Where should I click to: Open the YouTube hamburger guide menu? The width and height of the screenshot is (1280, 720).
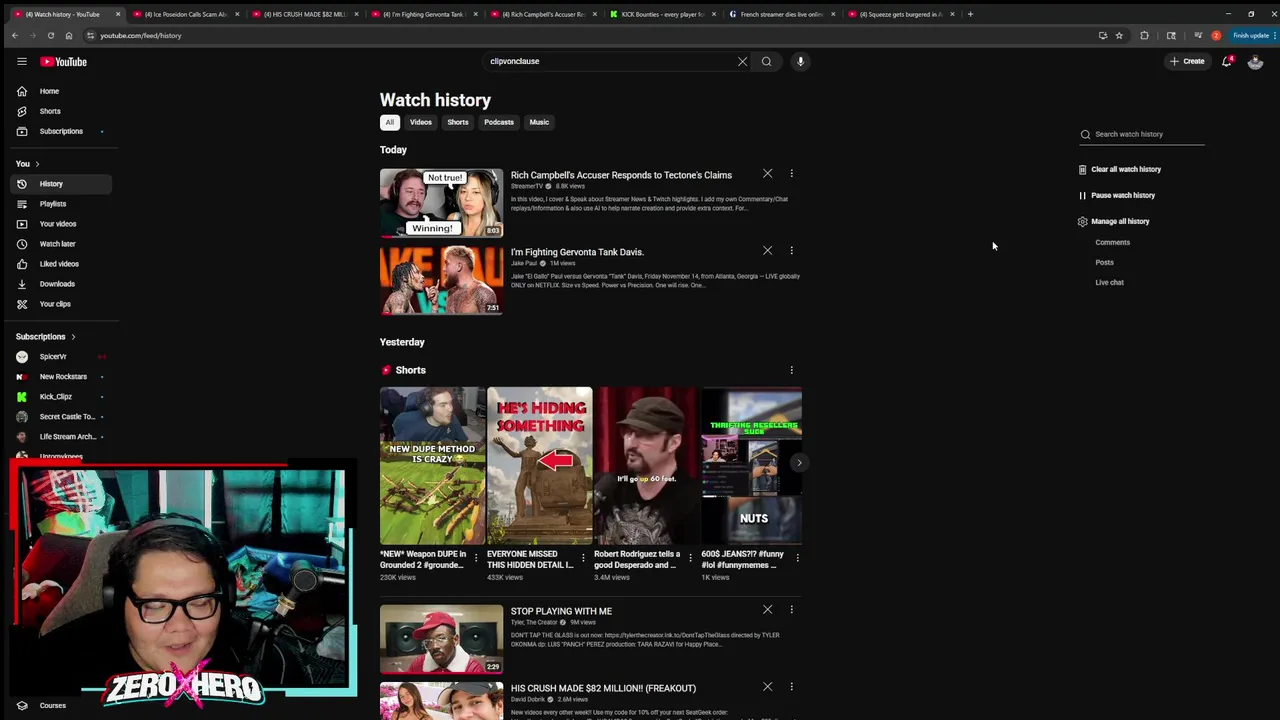click(x=22, y=61)
